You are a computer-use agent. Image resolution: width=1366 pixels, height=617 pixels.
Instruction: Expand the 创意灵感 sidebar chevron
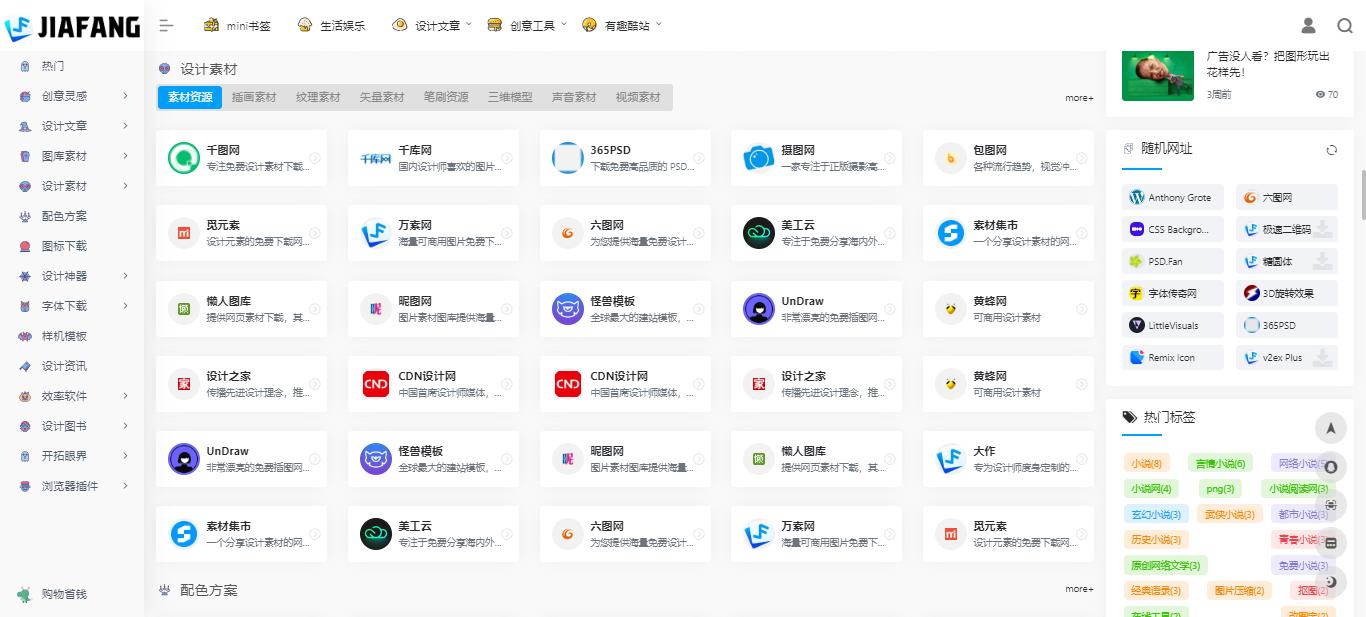125,96
